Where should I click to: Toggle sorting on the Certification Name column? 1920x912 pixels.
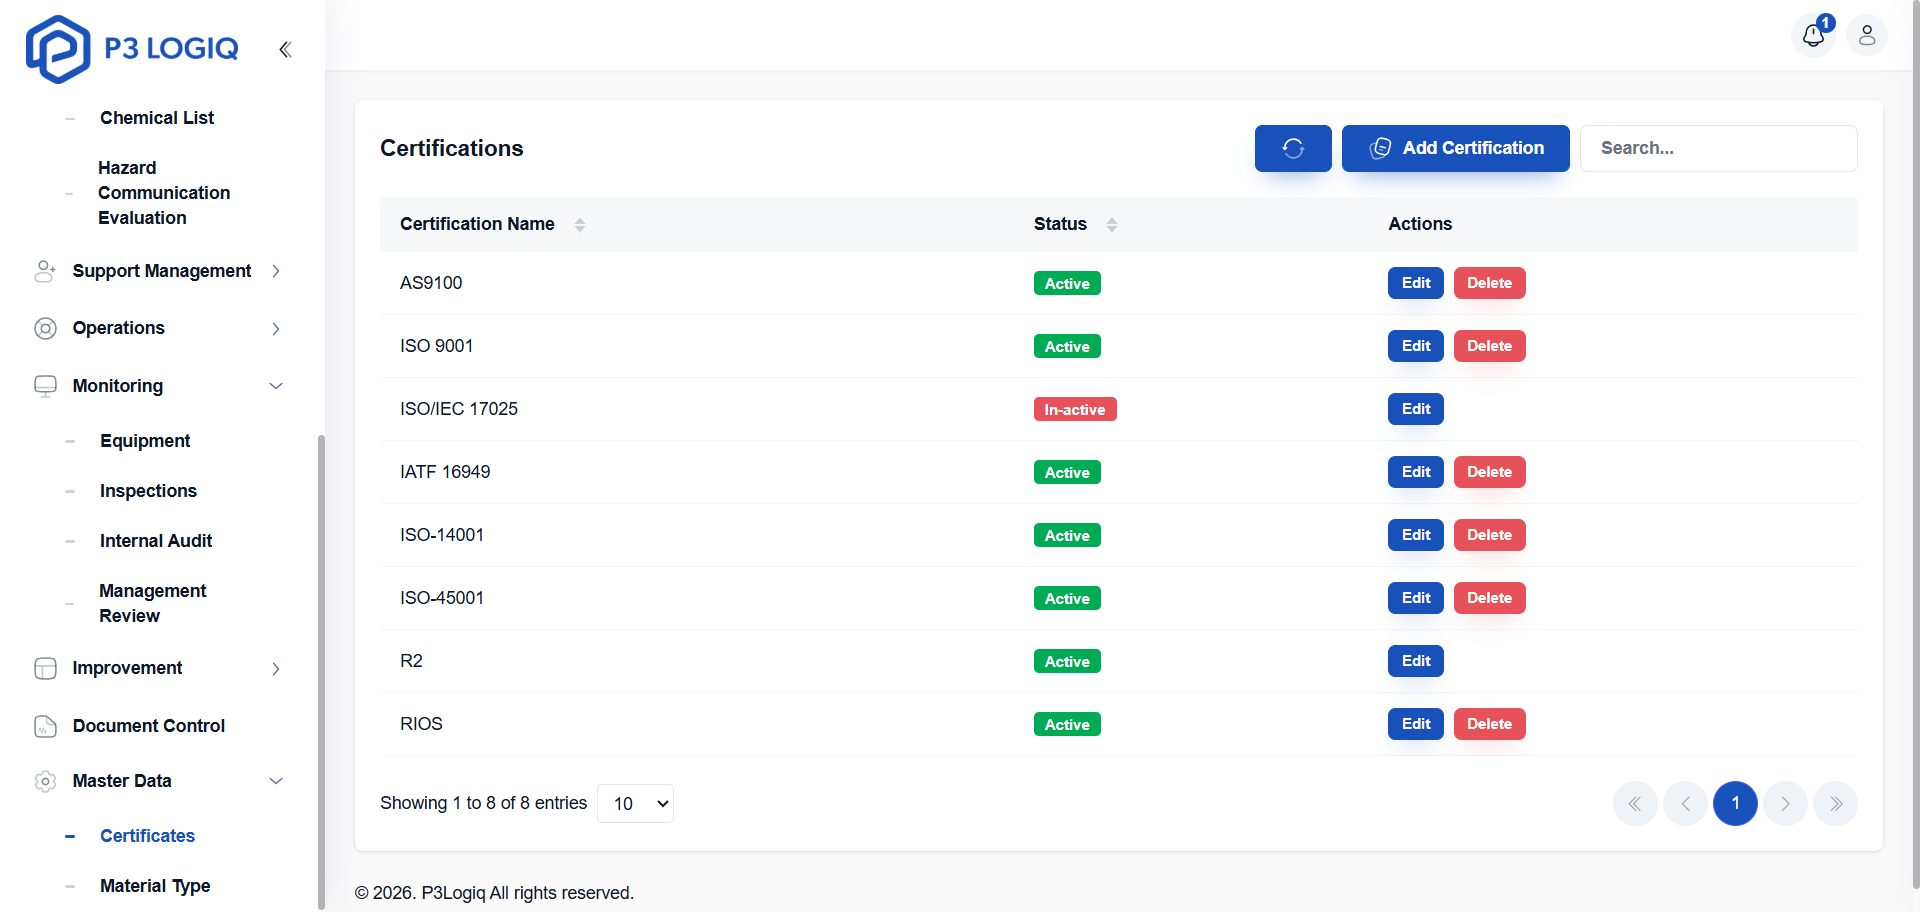point(580,225)
